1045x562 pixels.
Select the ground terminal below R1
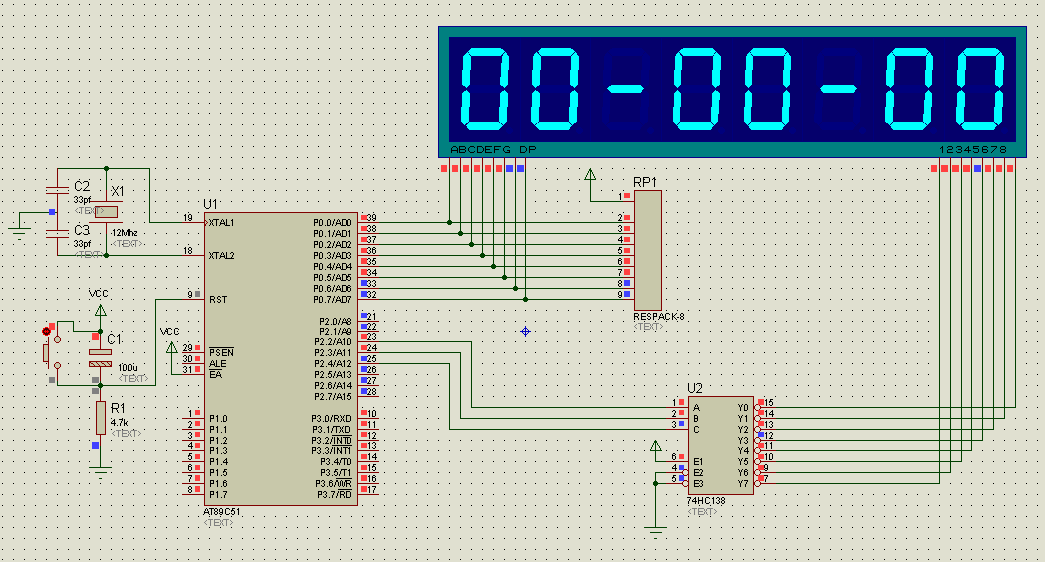(x=101, y=473)
